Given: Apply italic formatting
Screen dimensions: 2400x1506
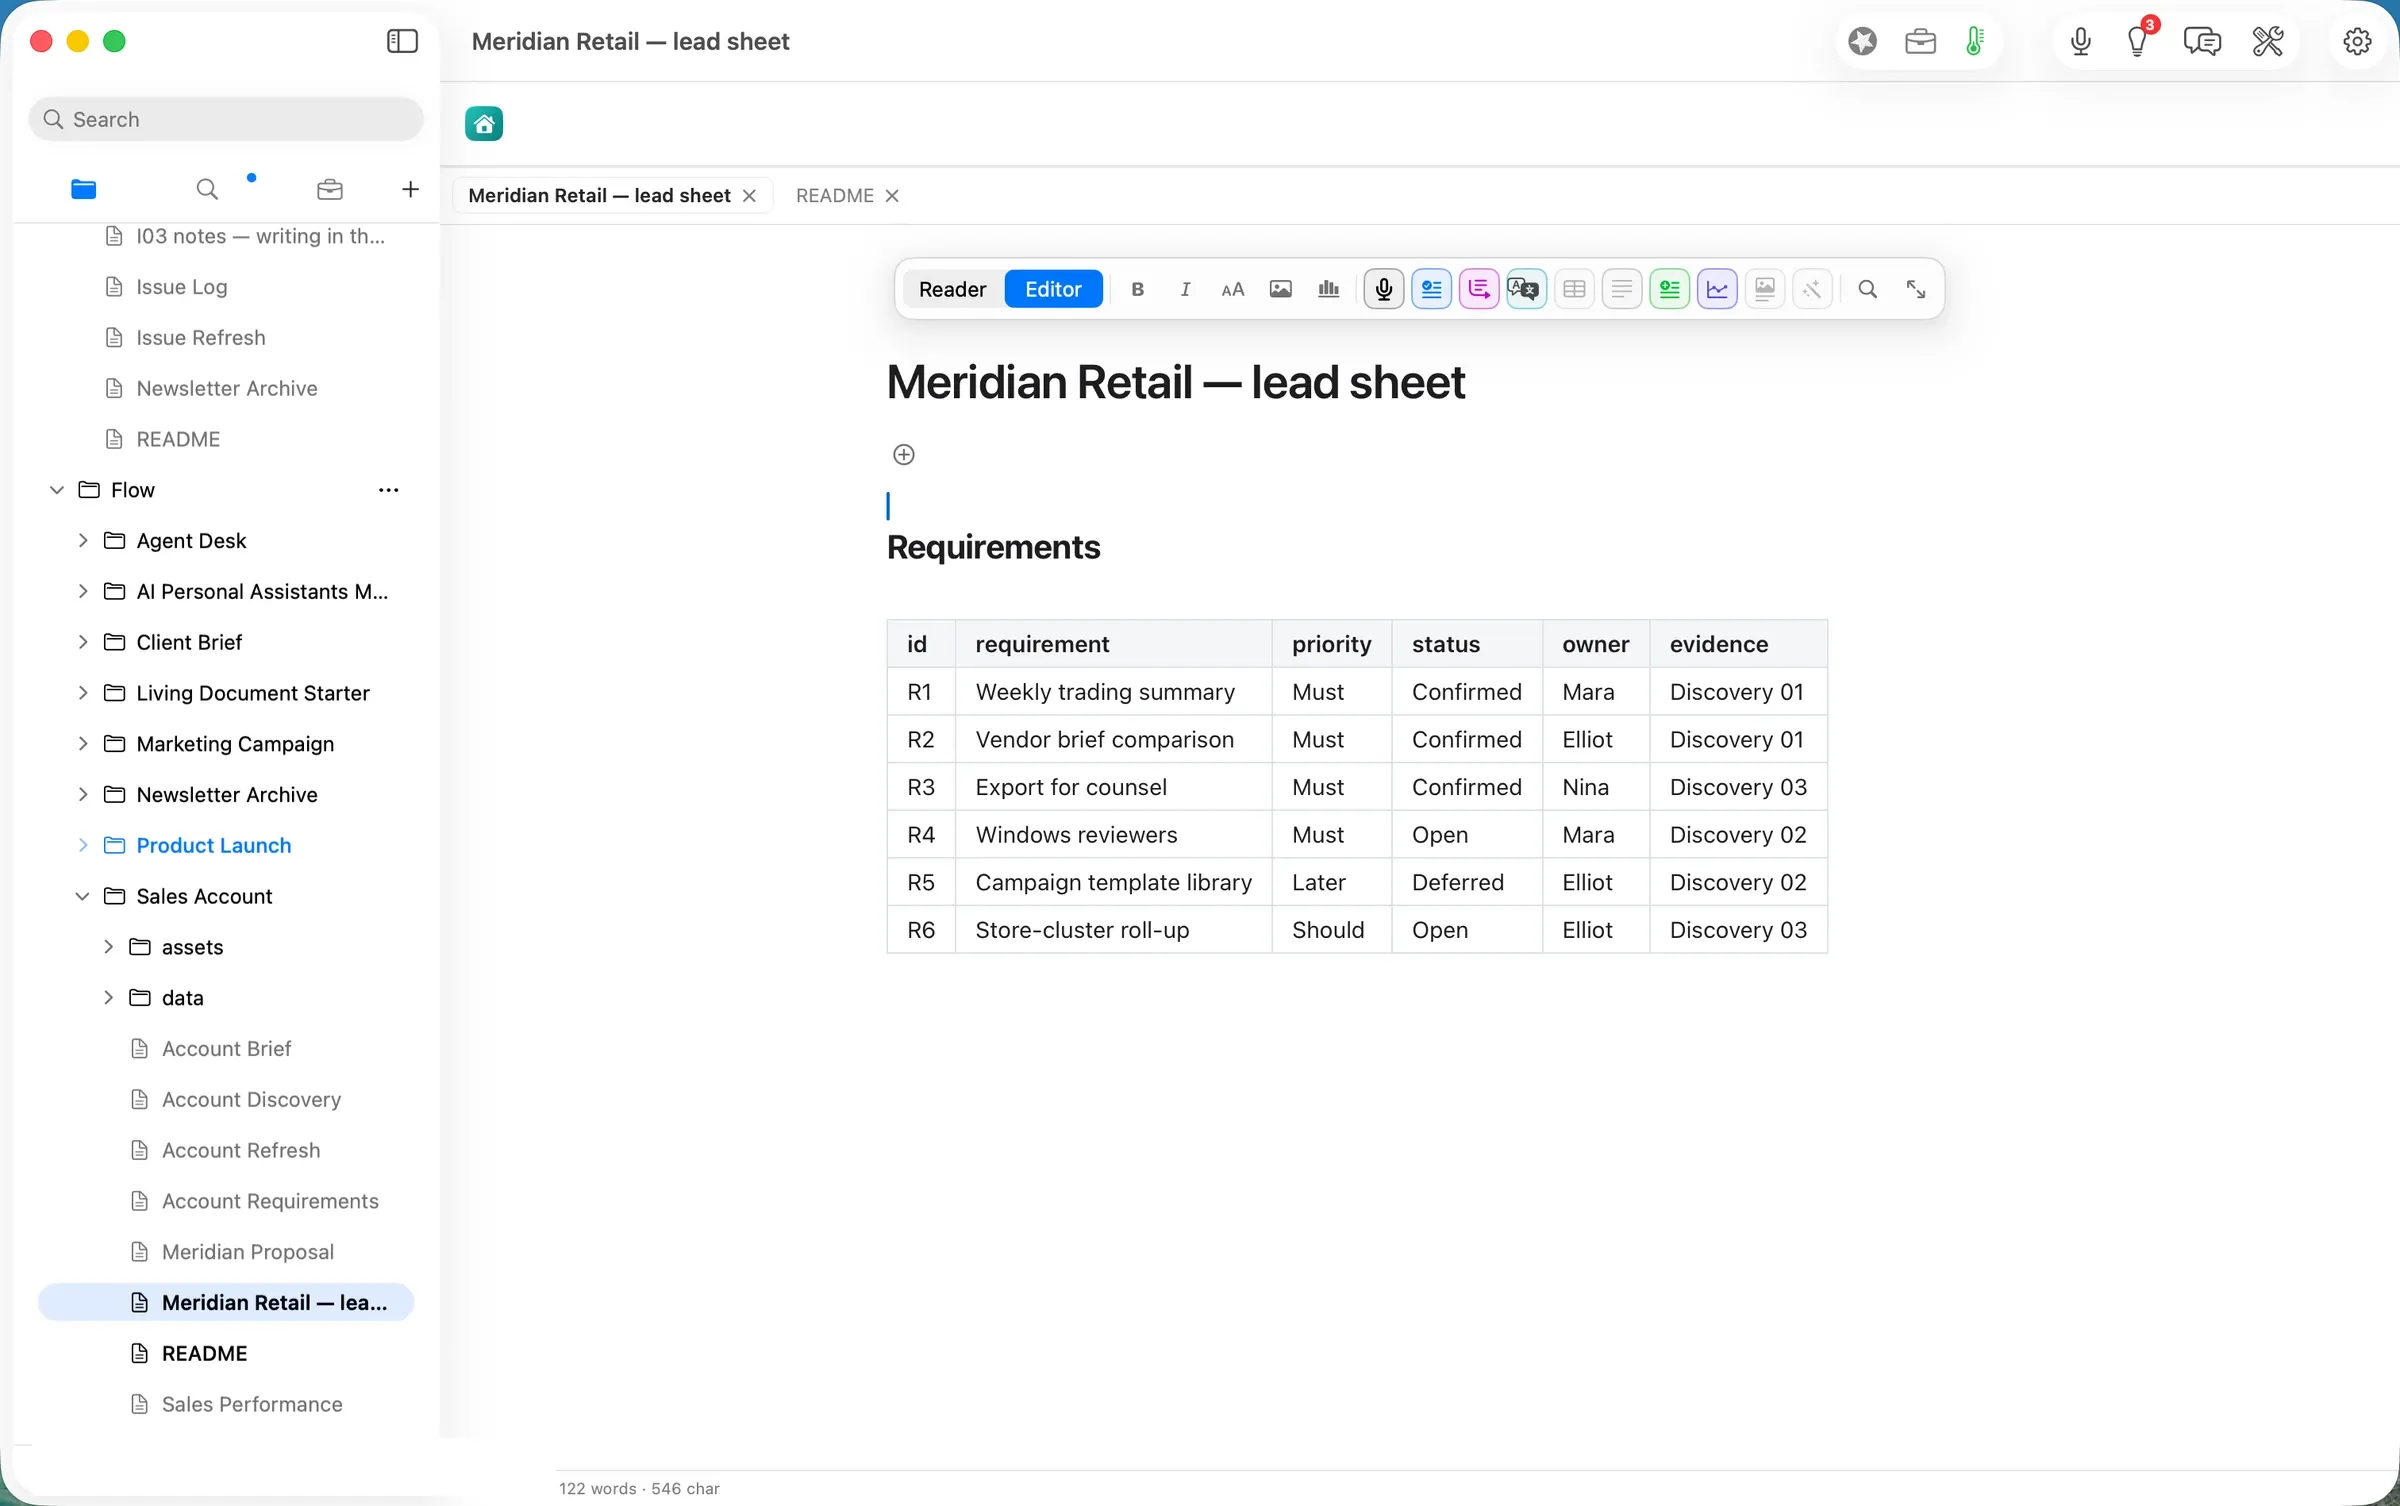Looking at the screenshot, I should point(1185,289).
